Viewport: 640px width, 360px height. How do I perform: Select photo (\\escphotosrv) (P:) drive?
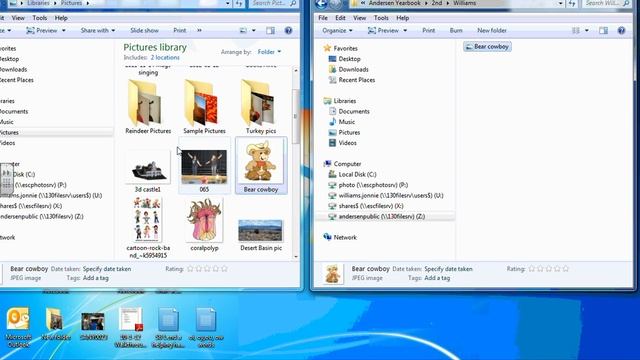(368, 185)
